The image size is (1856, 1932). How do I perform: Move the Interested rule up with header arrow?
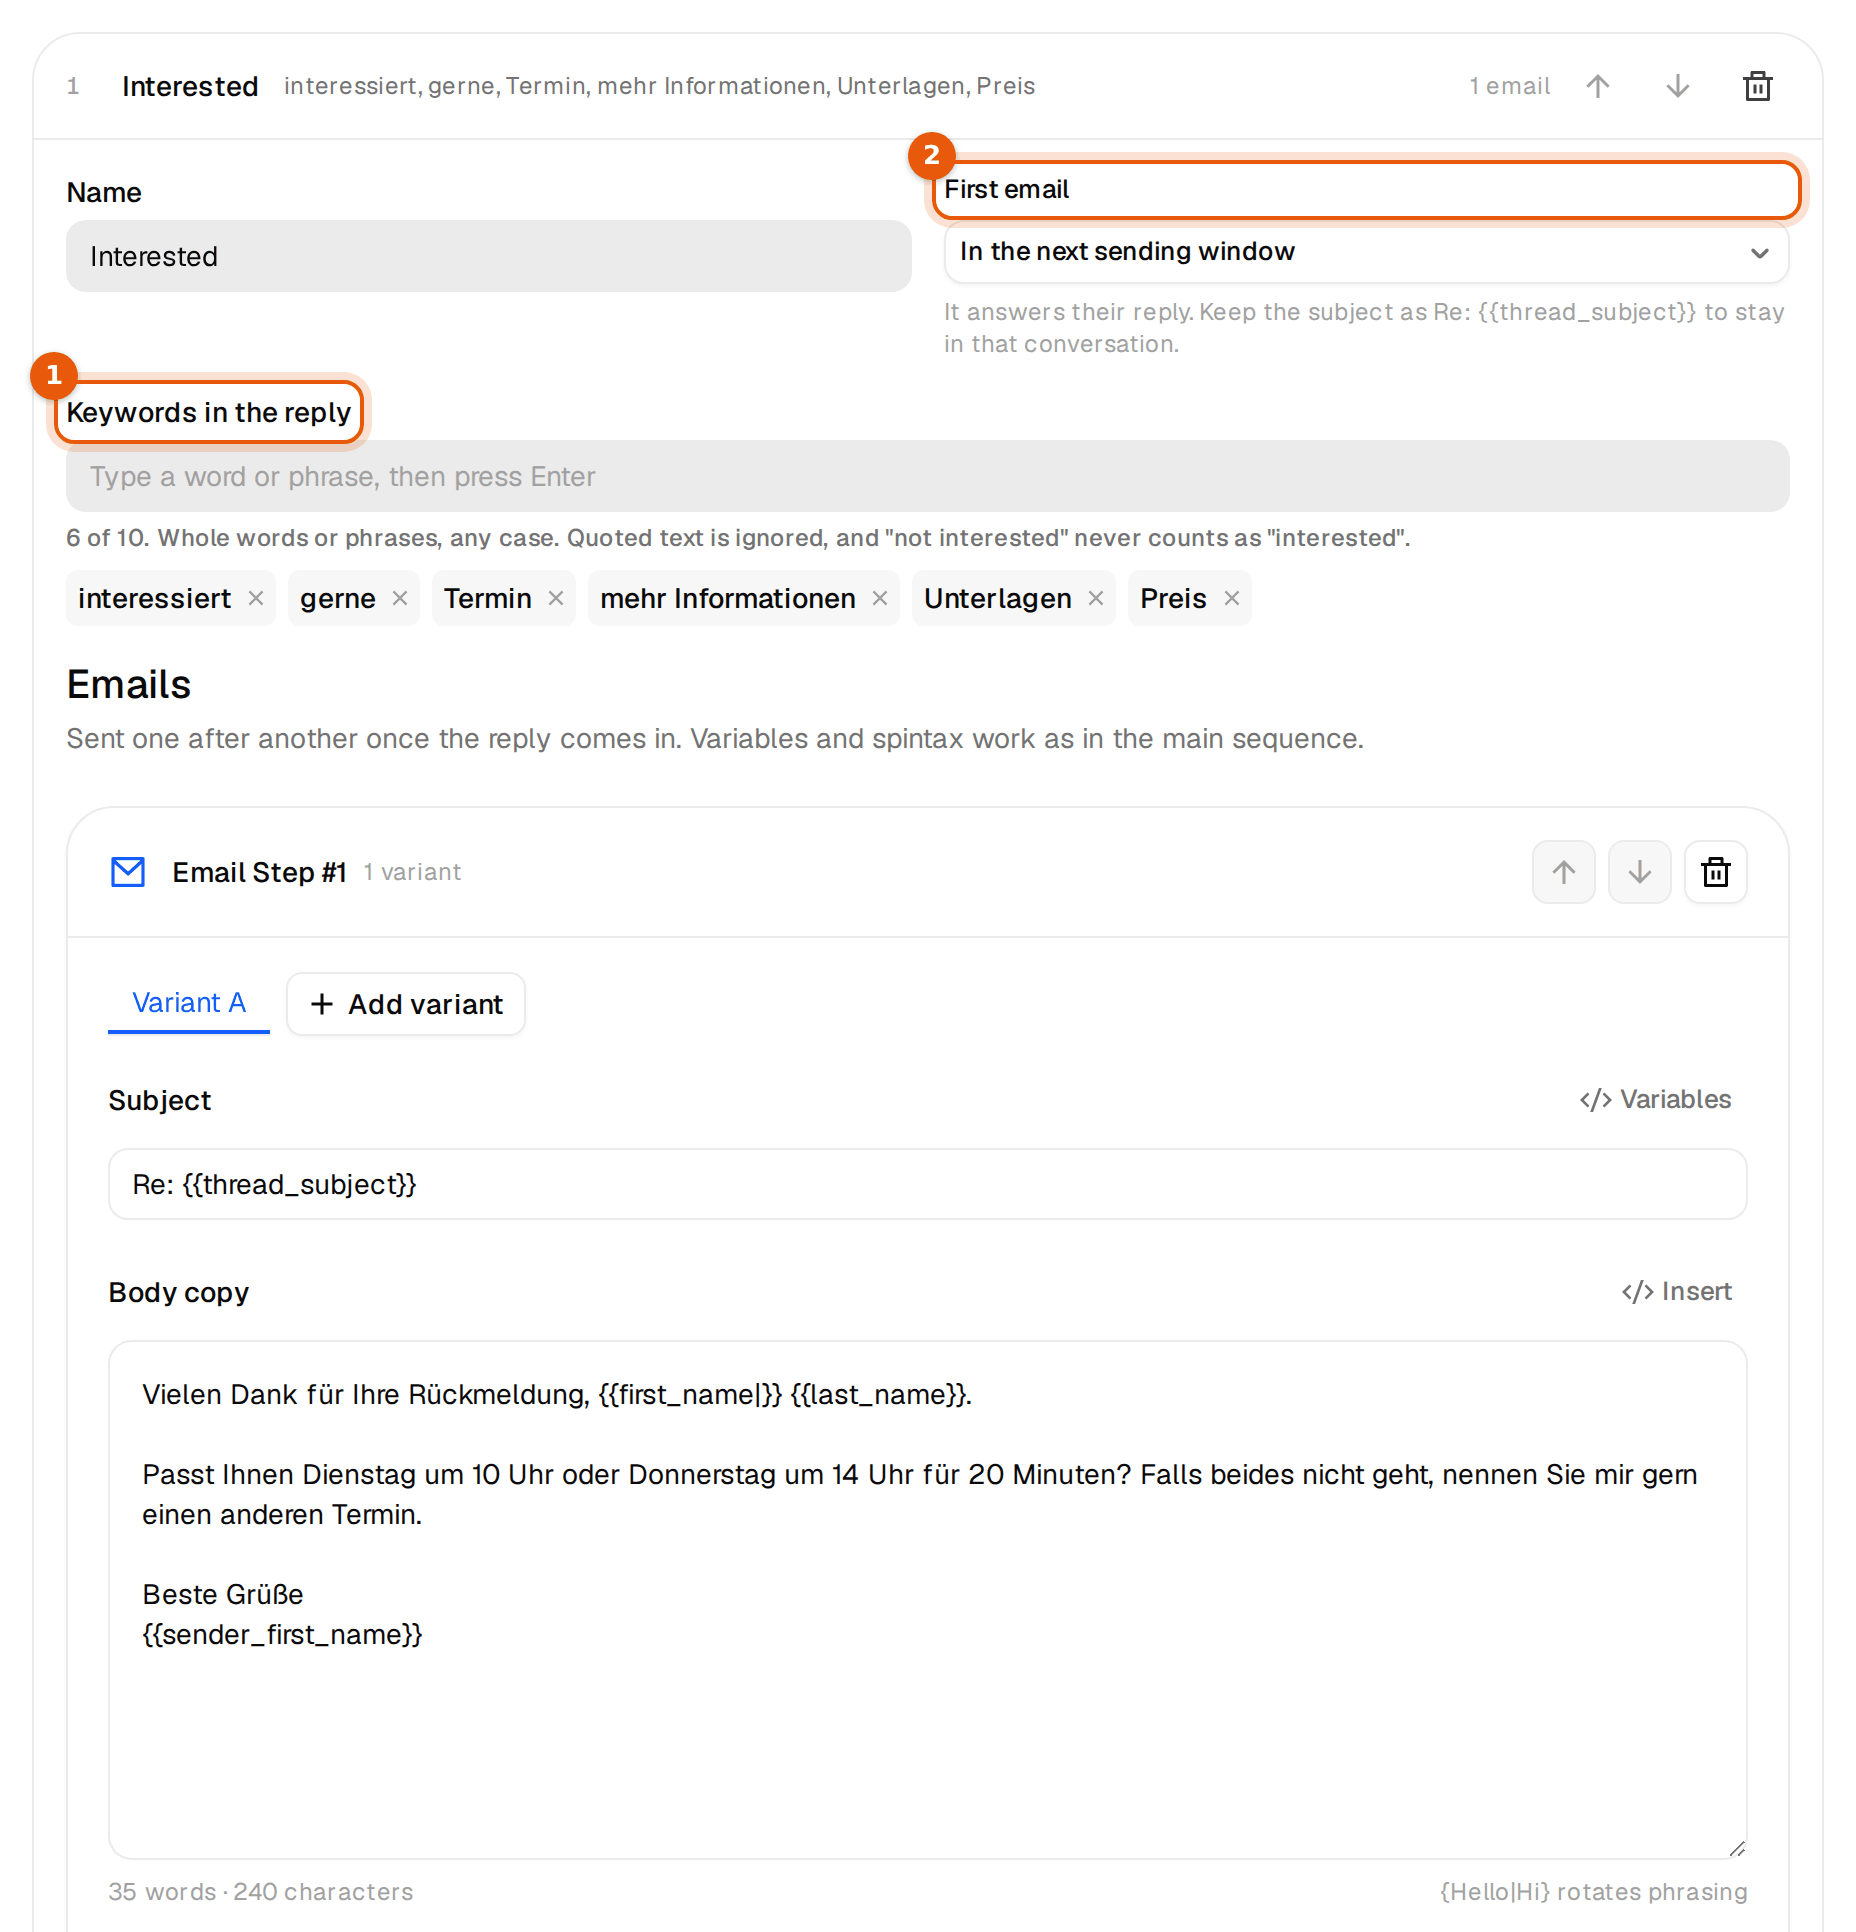click(x=1598, y=86)
